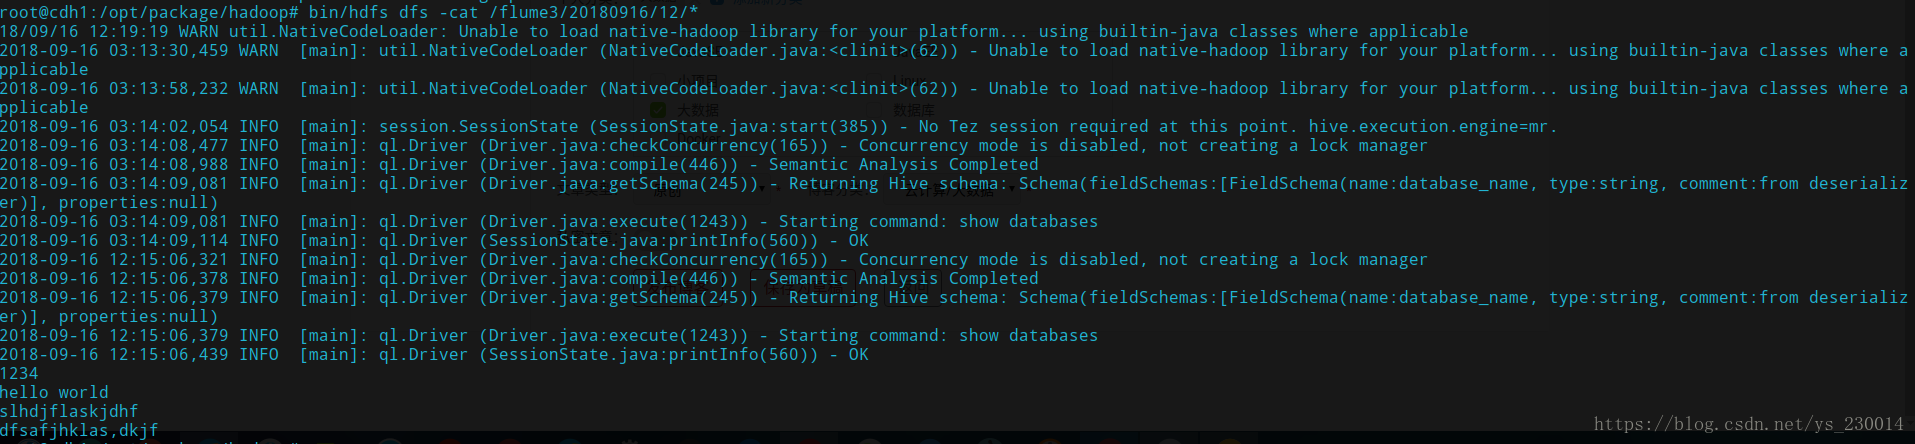Click the 'hello world' output line

[54, 392]
